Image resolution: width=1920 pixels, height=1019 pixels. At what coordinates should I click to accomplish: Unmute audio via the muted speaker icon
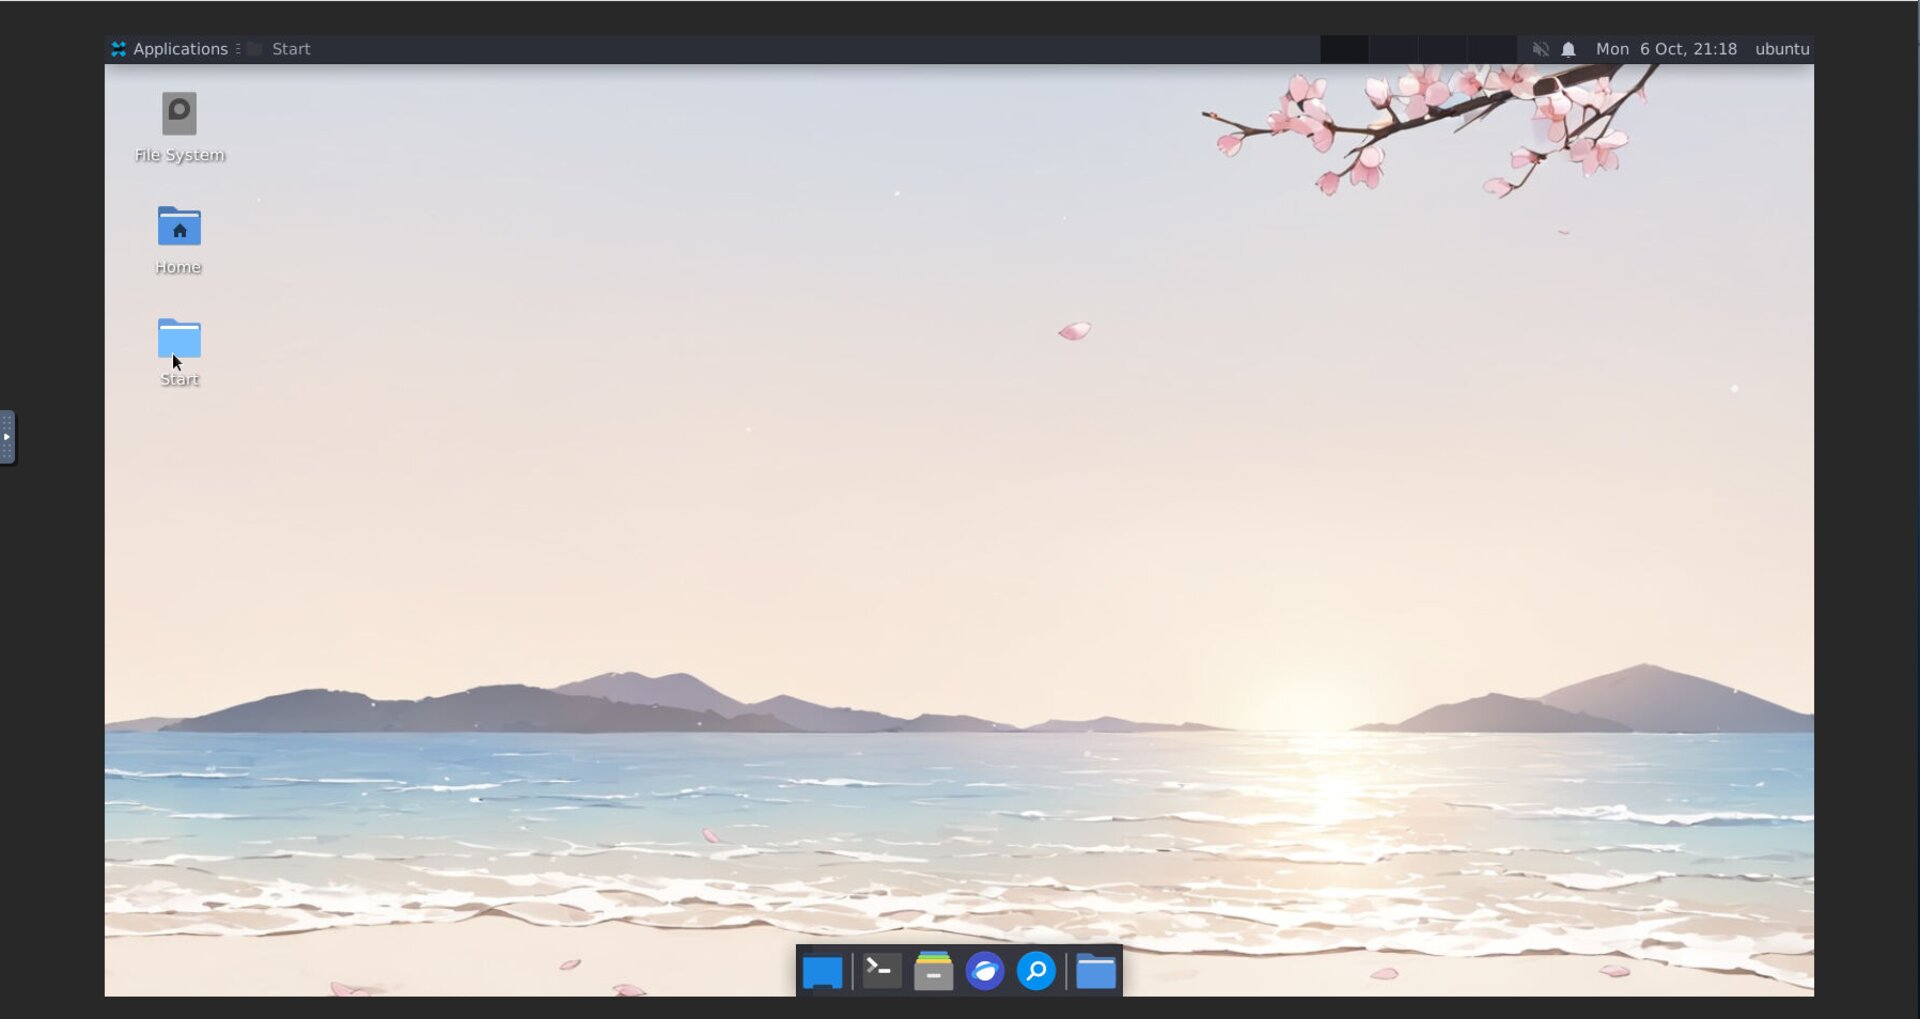(x=1540, y=49)
